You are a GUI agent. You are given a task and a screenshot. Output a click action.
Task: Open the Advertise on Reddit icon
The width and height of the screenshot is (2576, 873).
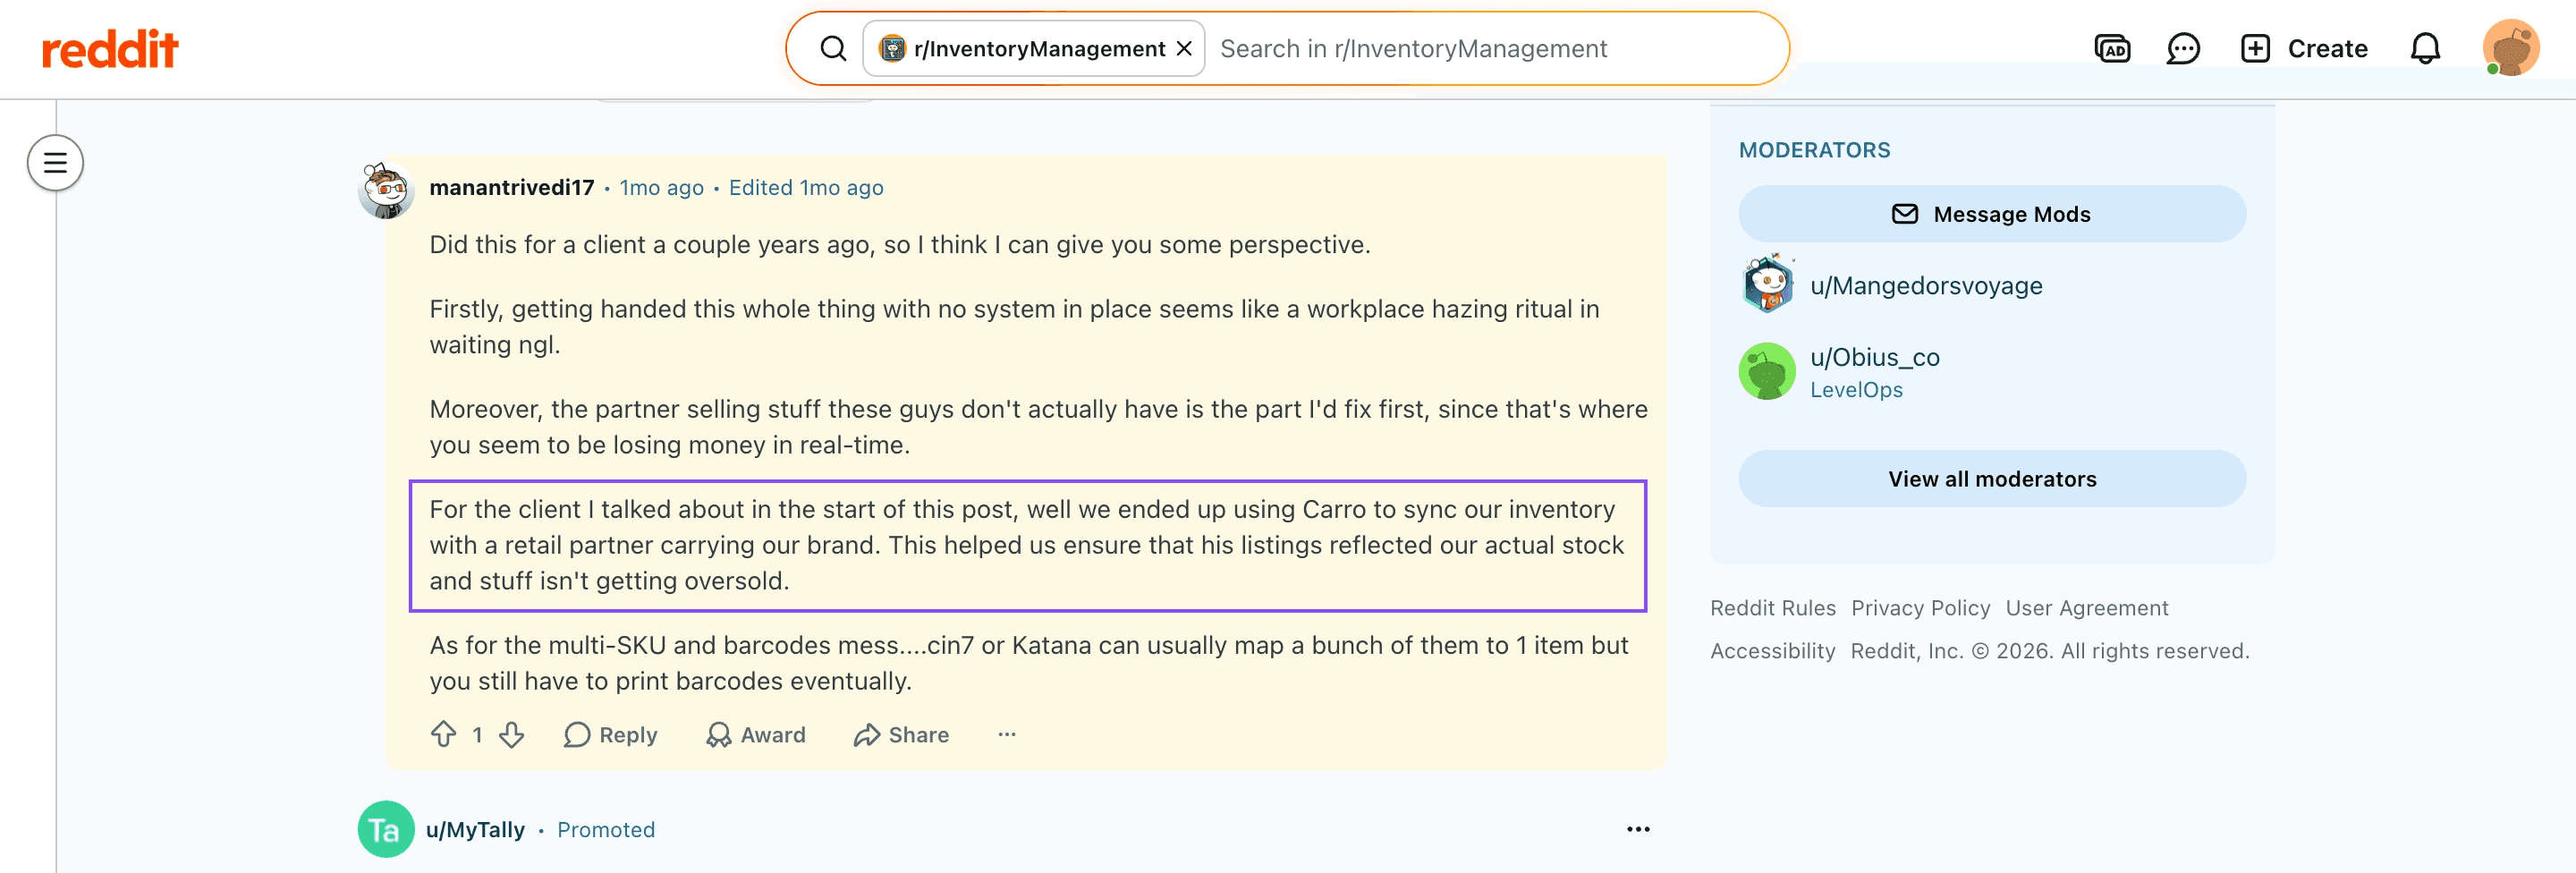(x=2112, y=48)
